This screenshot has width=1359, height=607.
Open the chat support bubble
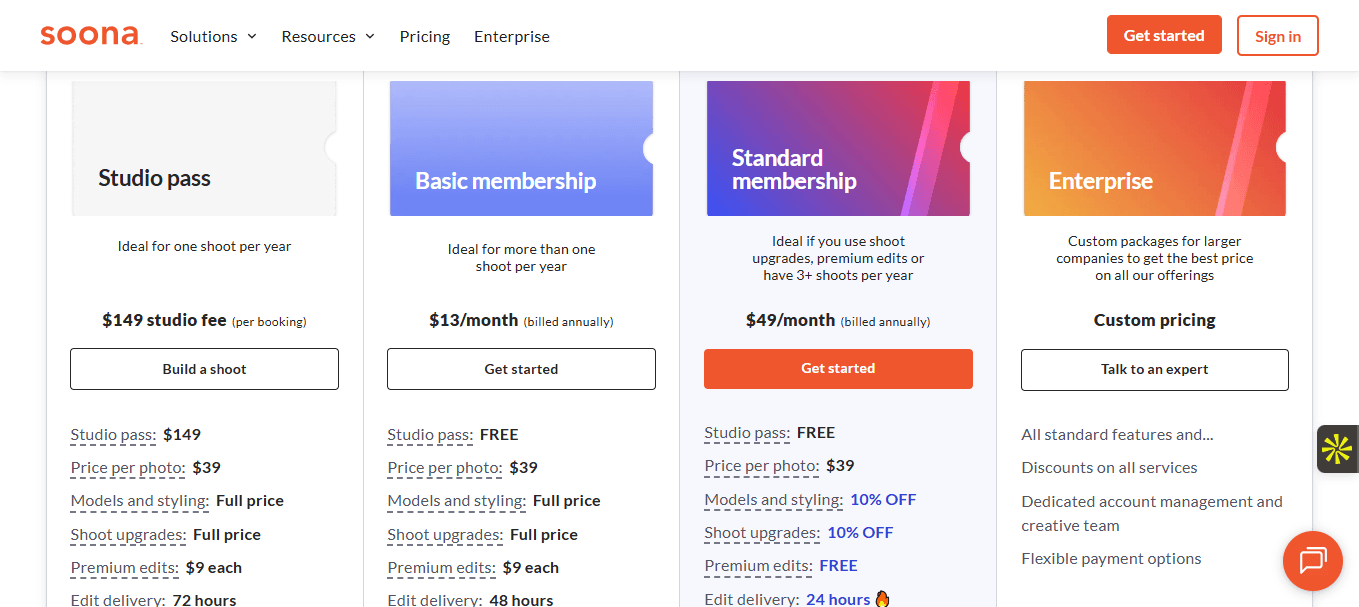1312,561
